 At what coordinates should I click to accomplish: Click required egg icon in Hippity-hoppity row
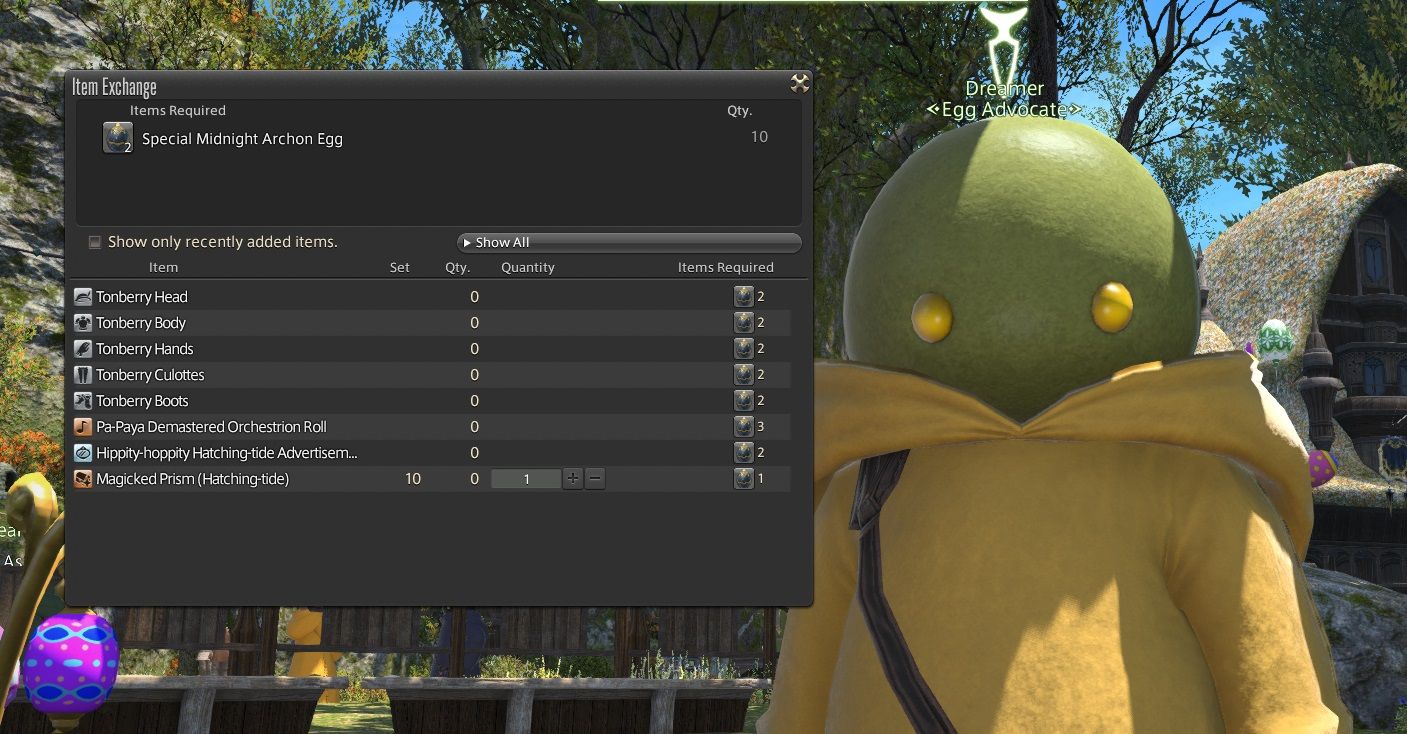pos(743,453)
